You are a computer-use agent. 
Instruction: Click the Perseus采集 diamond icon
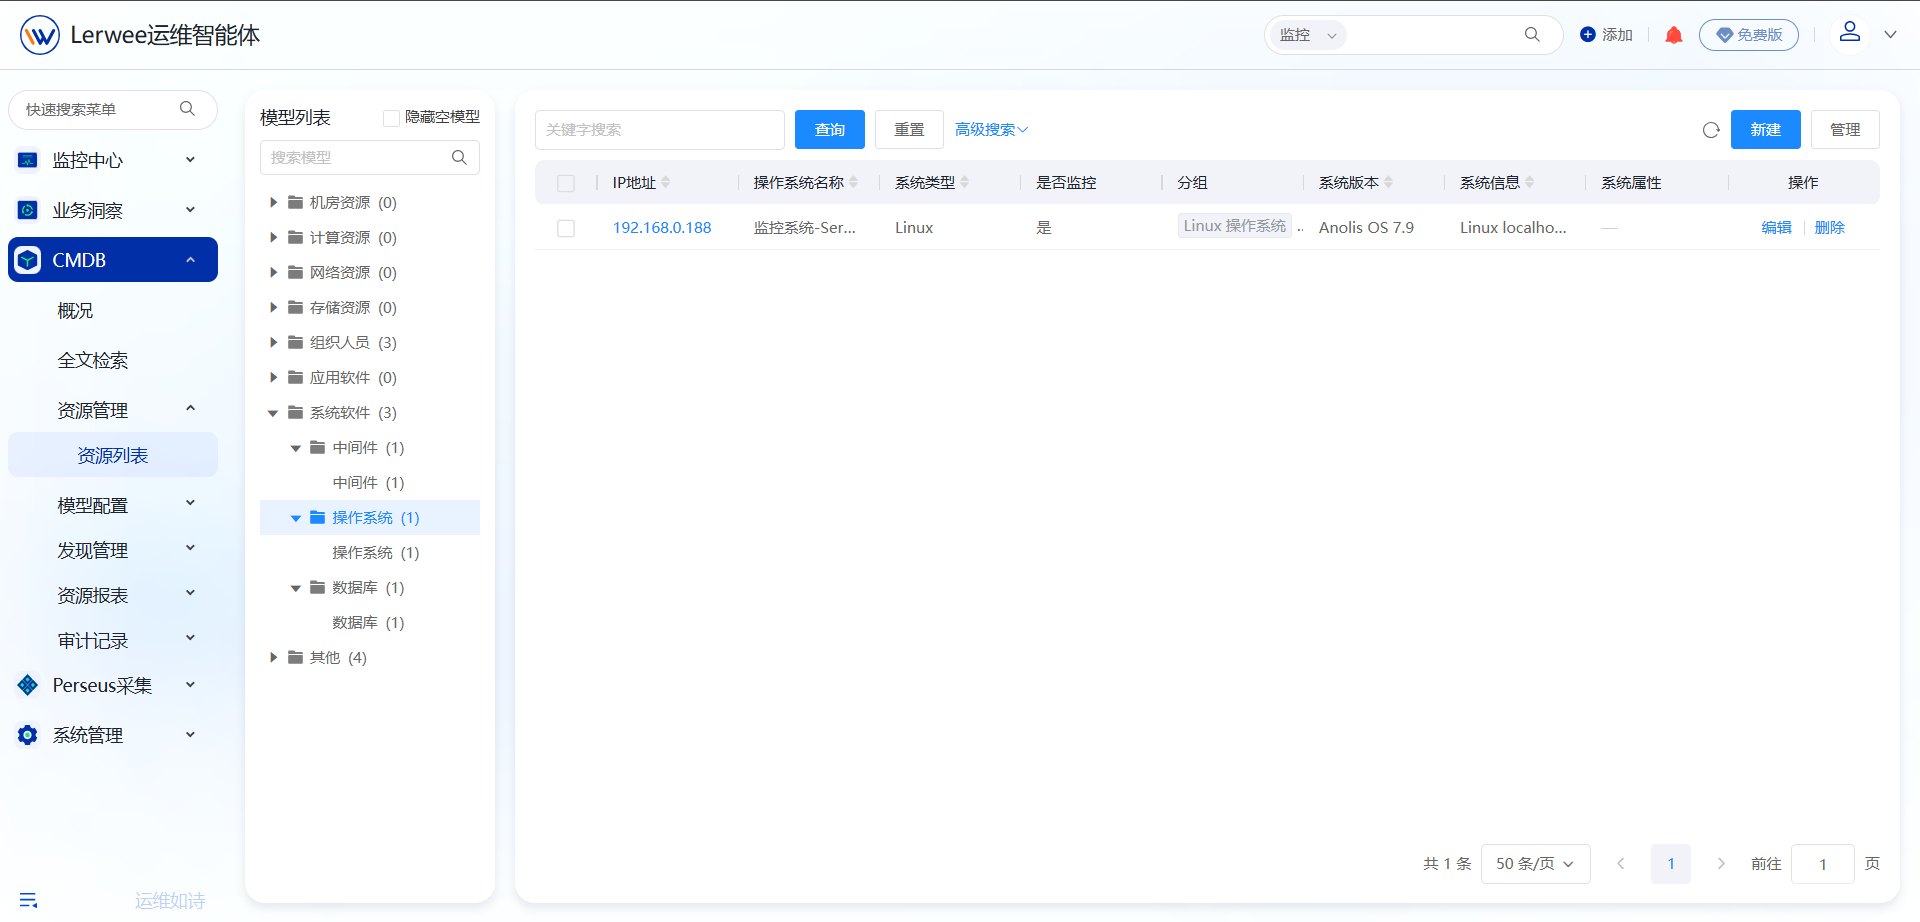(x=28, y=685)
